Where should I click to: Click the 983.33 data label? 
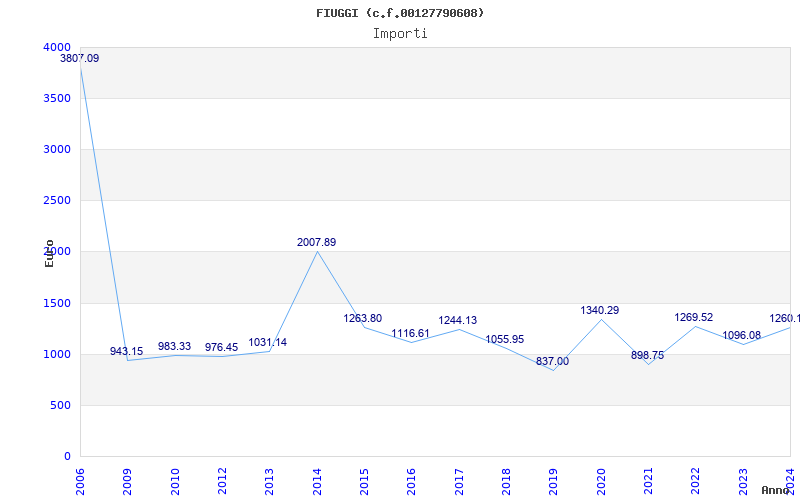pyautogui.click(x=174, y=346)
